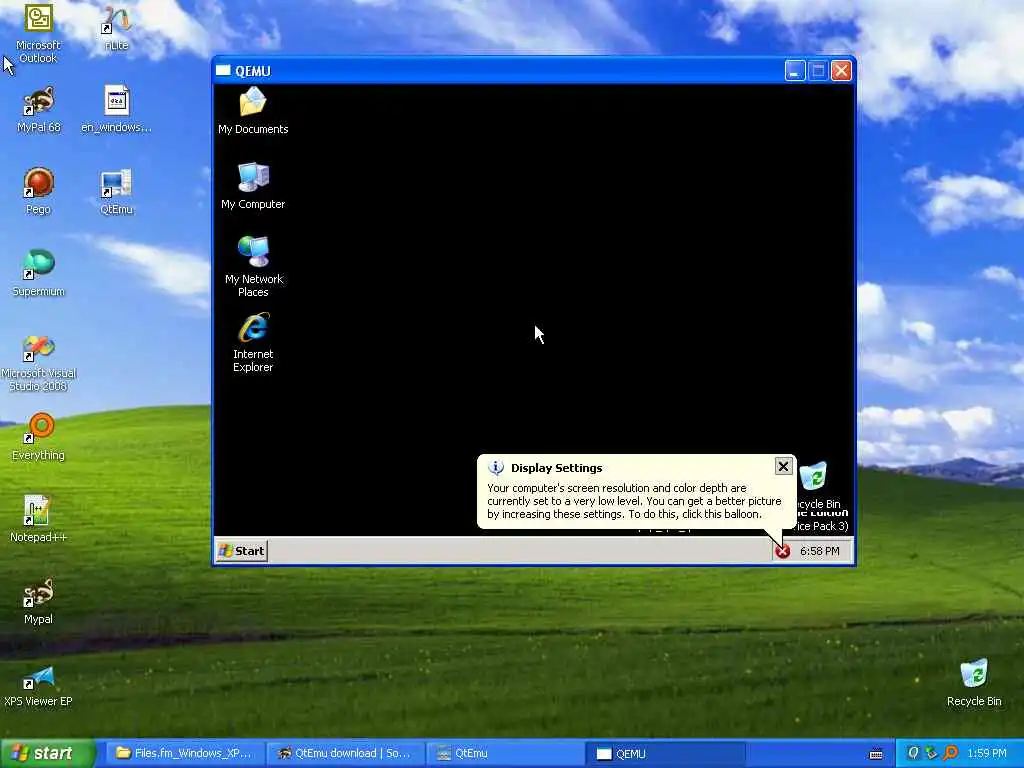This screenshot has width=1024, height=768.
Task: Click the Everything tray icon in host taskbar
Action: pyautogui.click(x=950, y=753)
